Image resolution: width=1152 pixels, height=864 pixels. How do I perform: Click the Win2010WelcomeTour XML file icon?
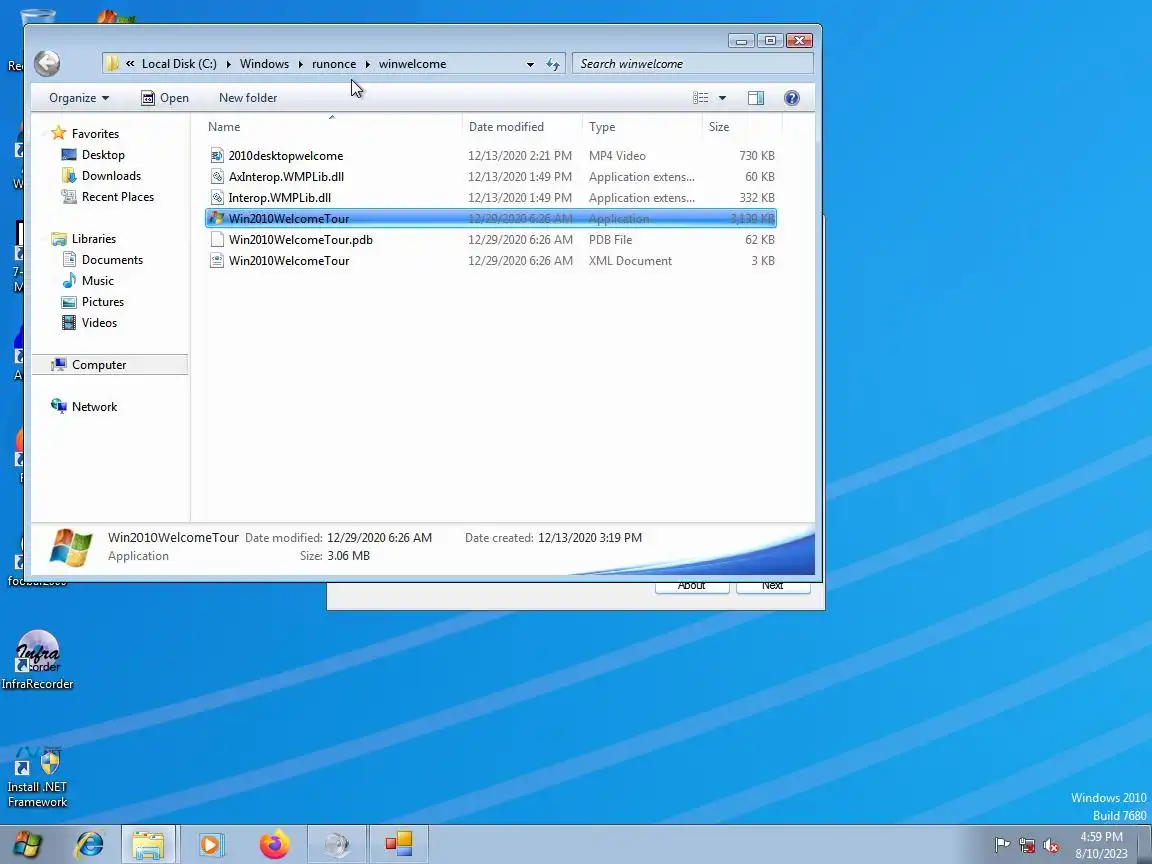point(217,261)
